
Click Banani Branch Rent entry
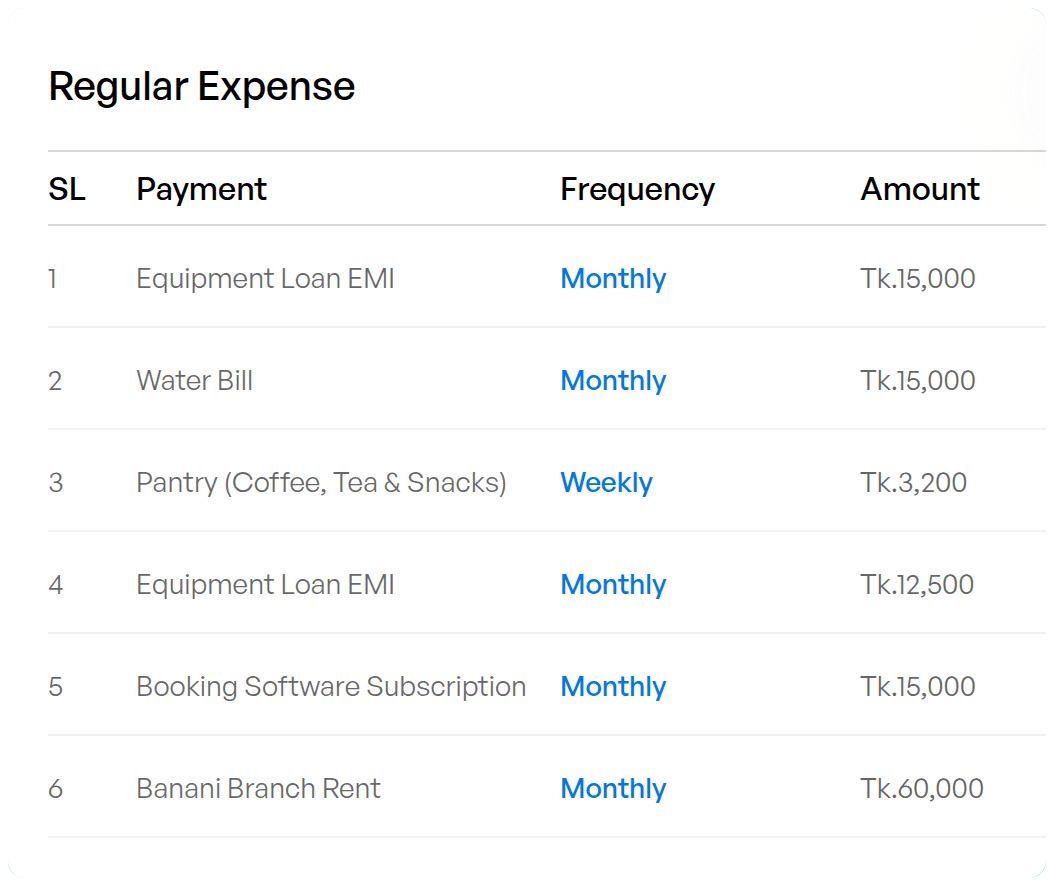[258, 789]
